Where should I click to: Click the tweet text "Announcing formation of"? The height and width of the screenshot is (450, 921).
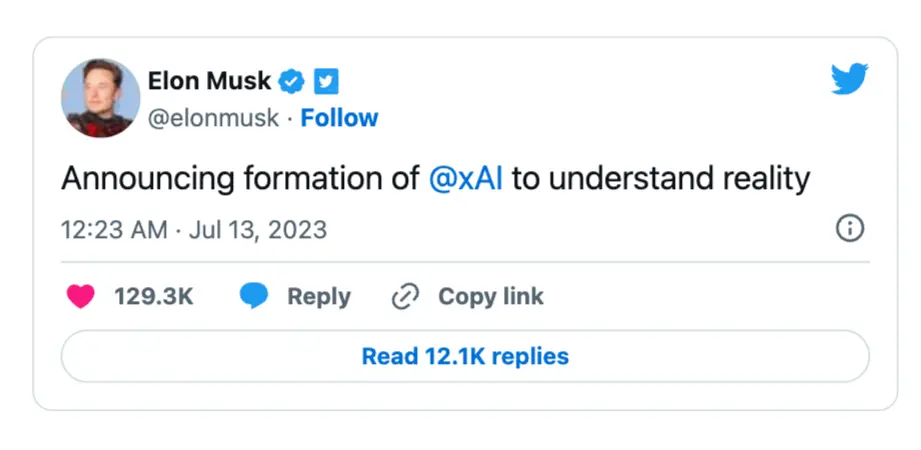point(240,179)
